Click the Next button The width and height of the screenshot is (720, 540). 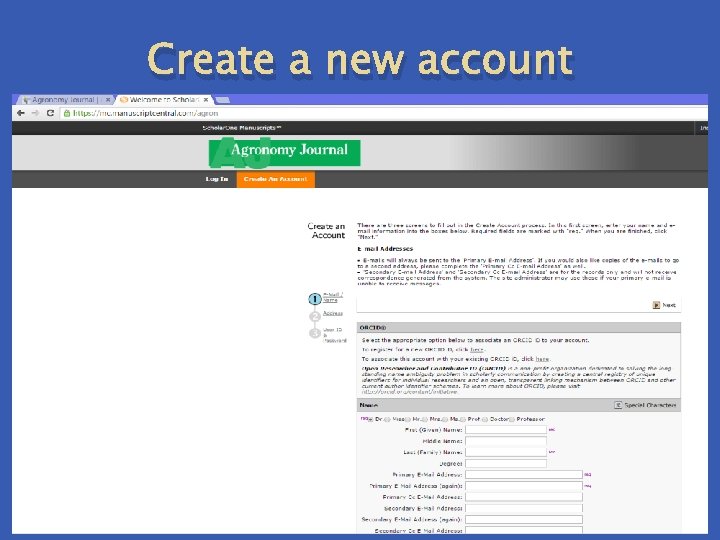(664, 305)
